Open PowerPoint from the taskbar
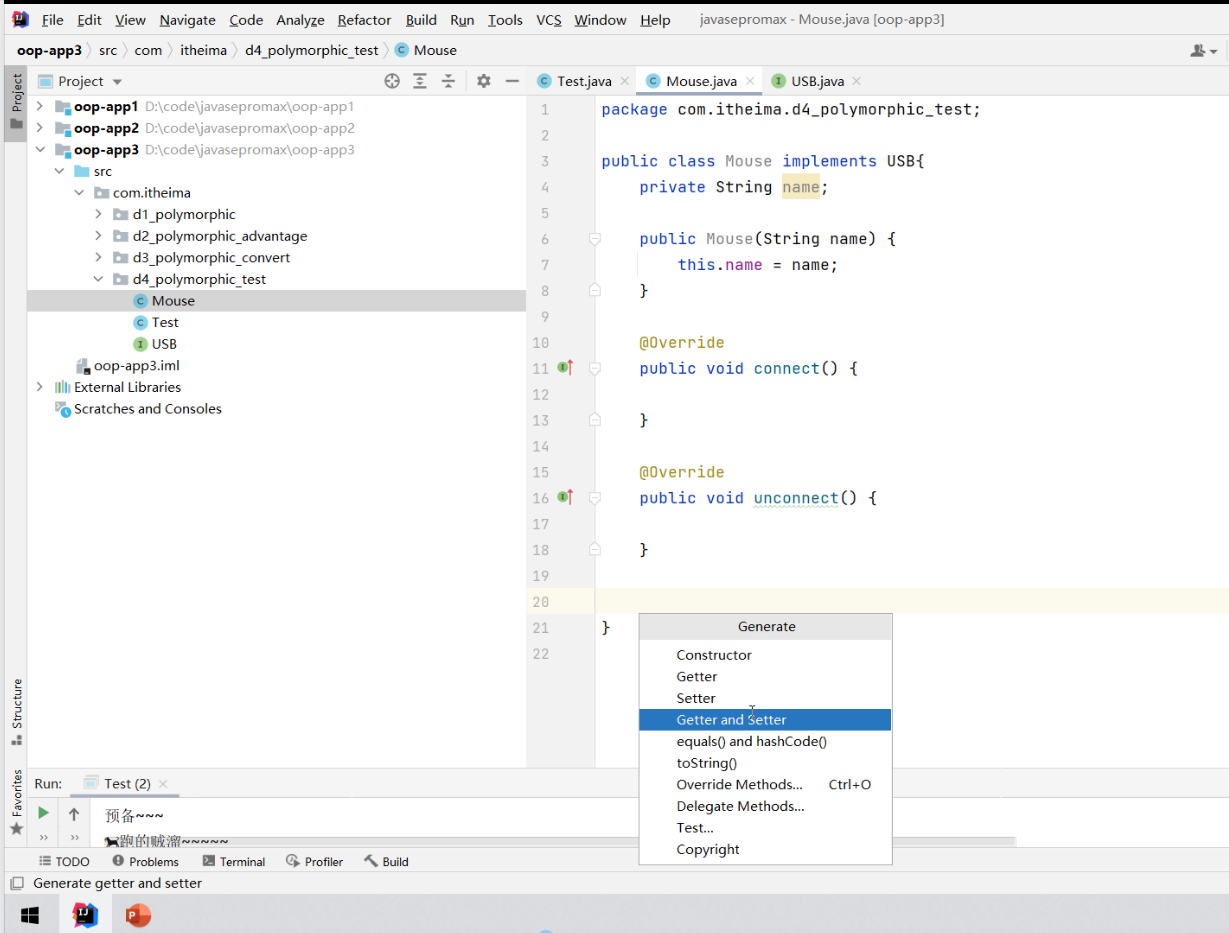This screenshot has height=933, width=1229. (x=138, y=915)
